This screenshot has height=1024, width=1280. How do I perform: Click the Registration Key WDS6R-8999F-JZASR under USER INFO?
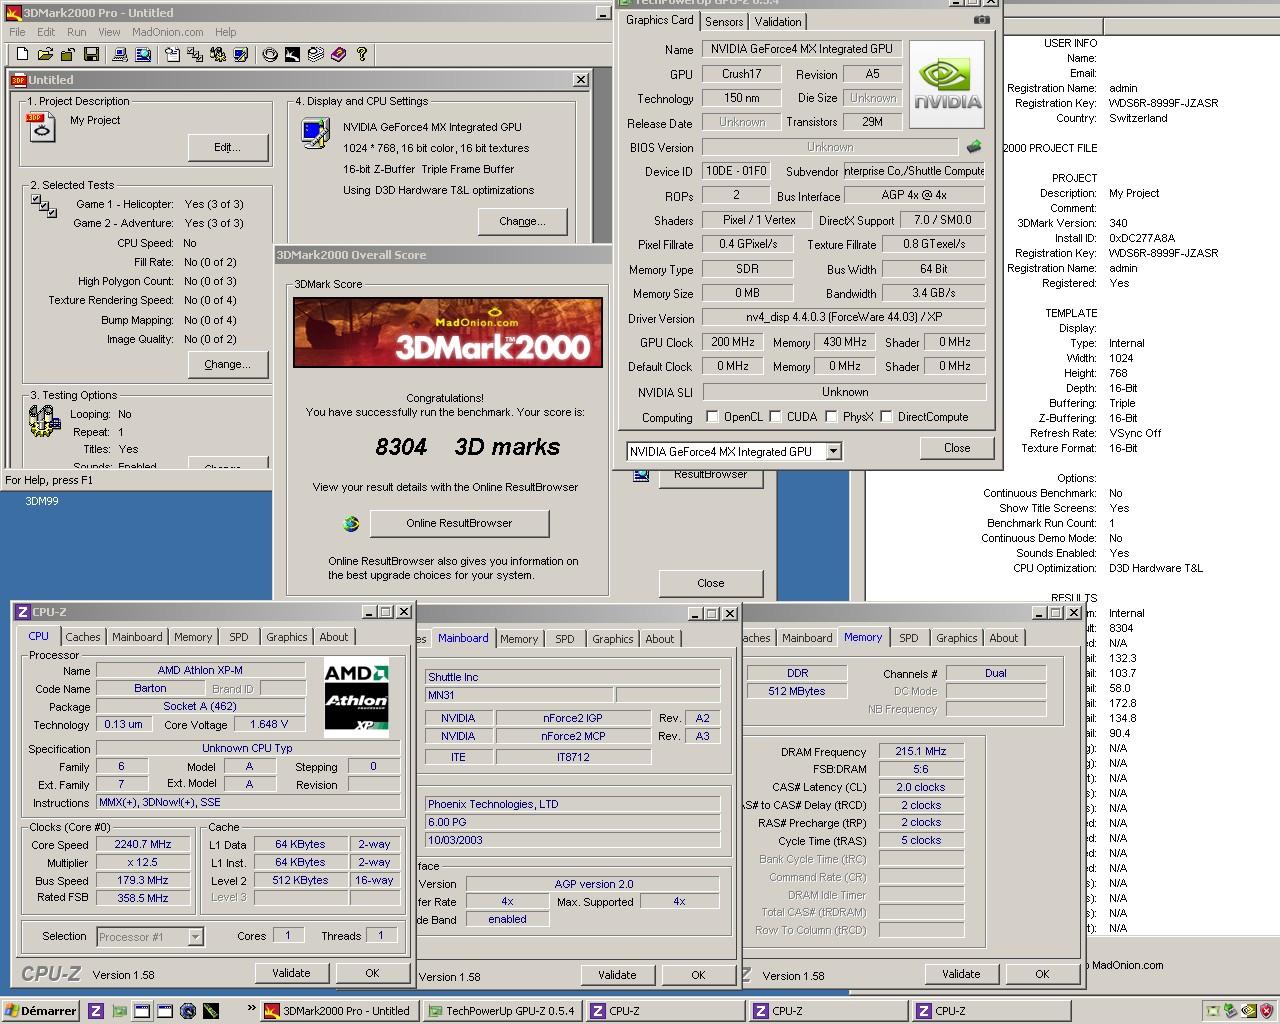coord(1164,103)
